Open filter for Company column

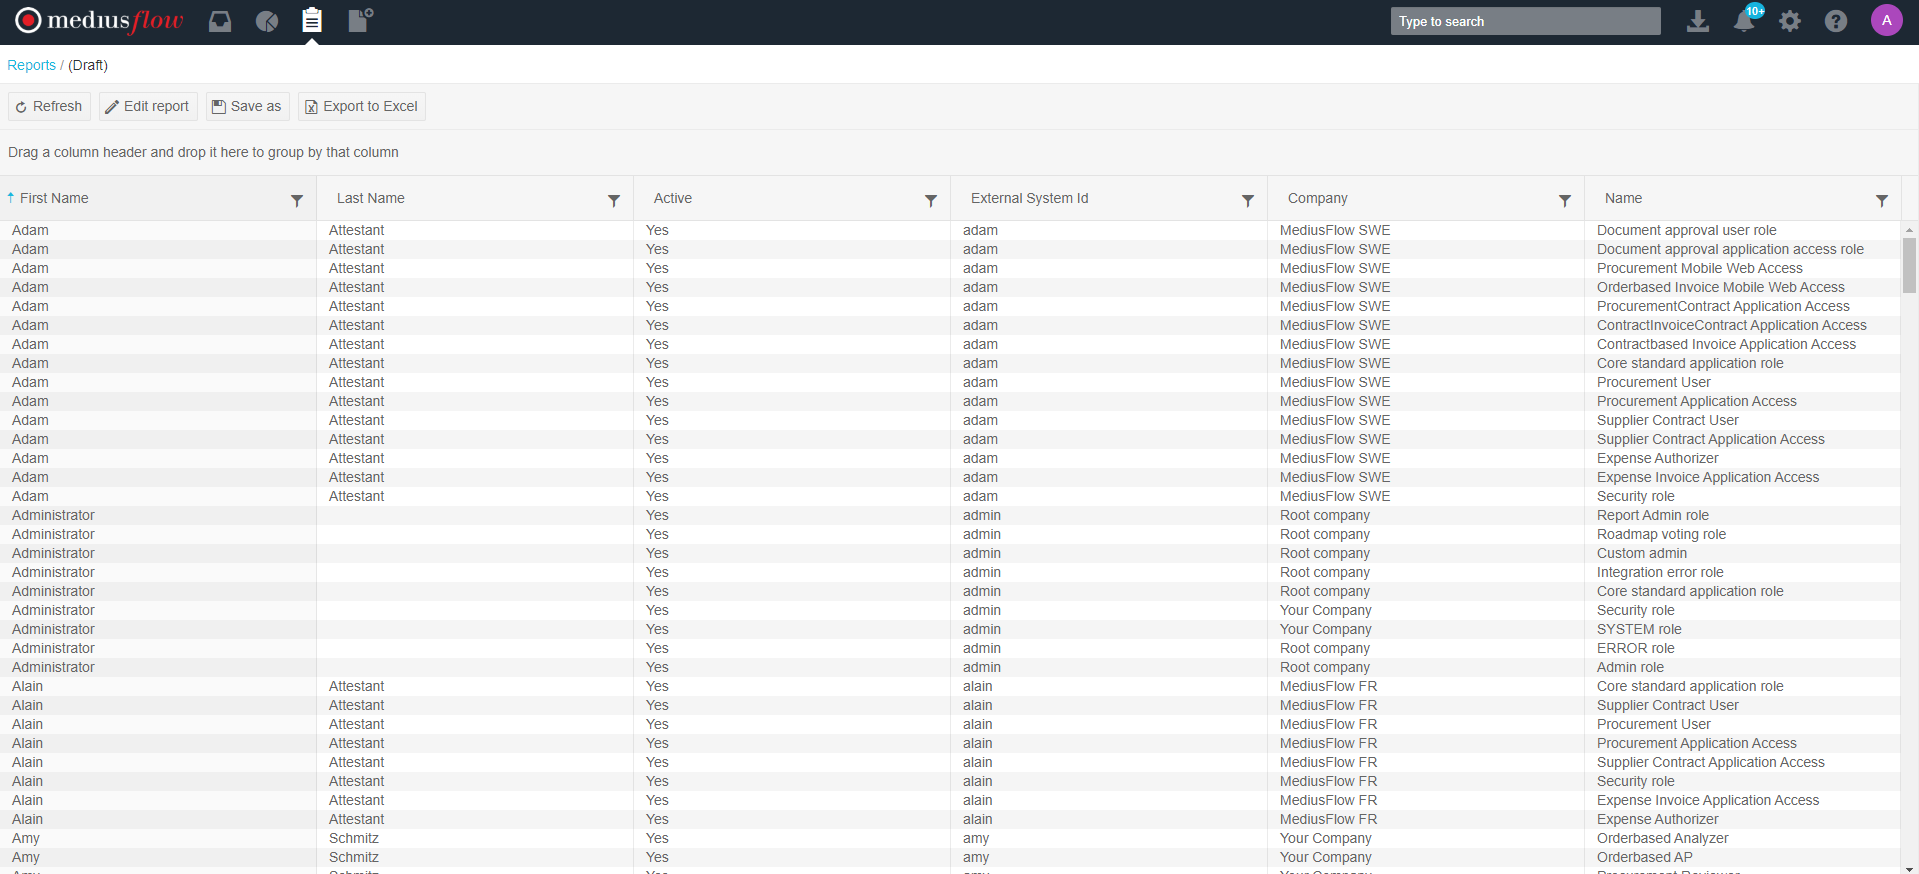click(1565, 201)
